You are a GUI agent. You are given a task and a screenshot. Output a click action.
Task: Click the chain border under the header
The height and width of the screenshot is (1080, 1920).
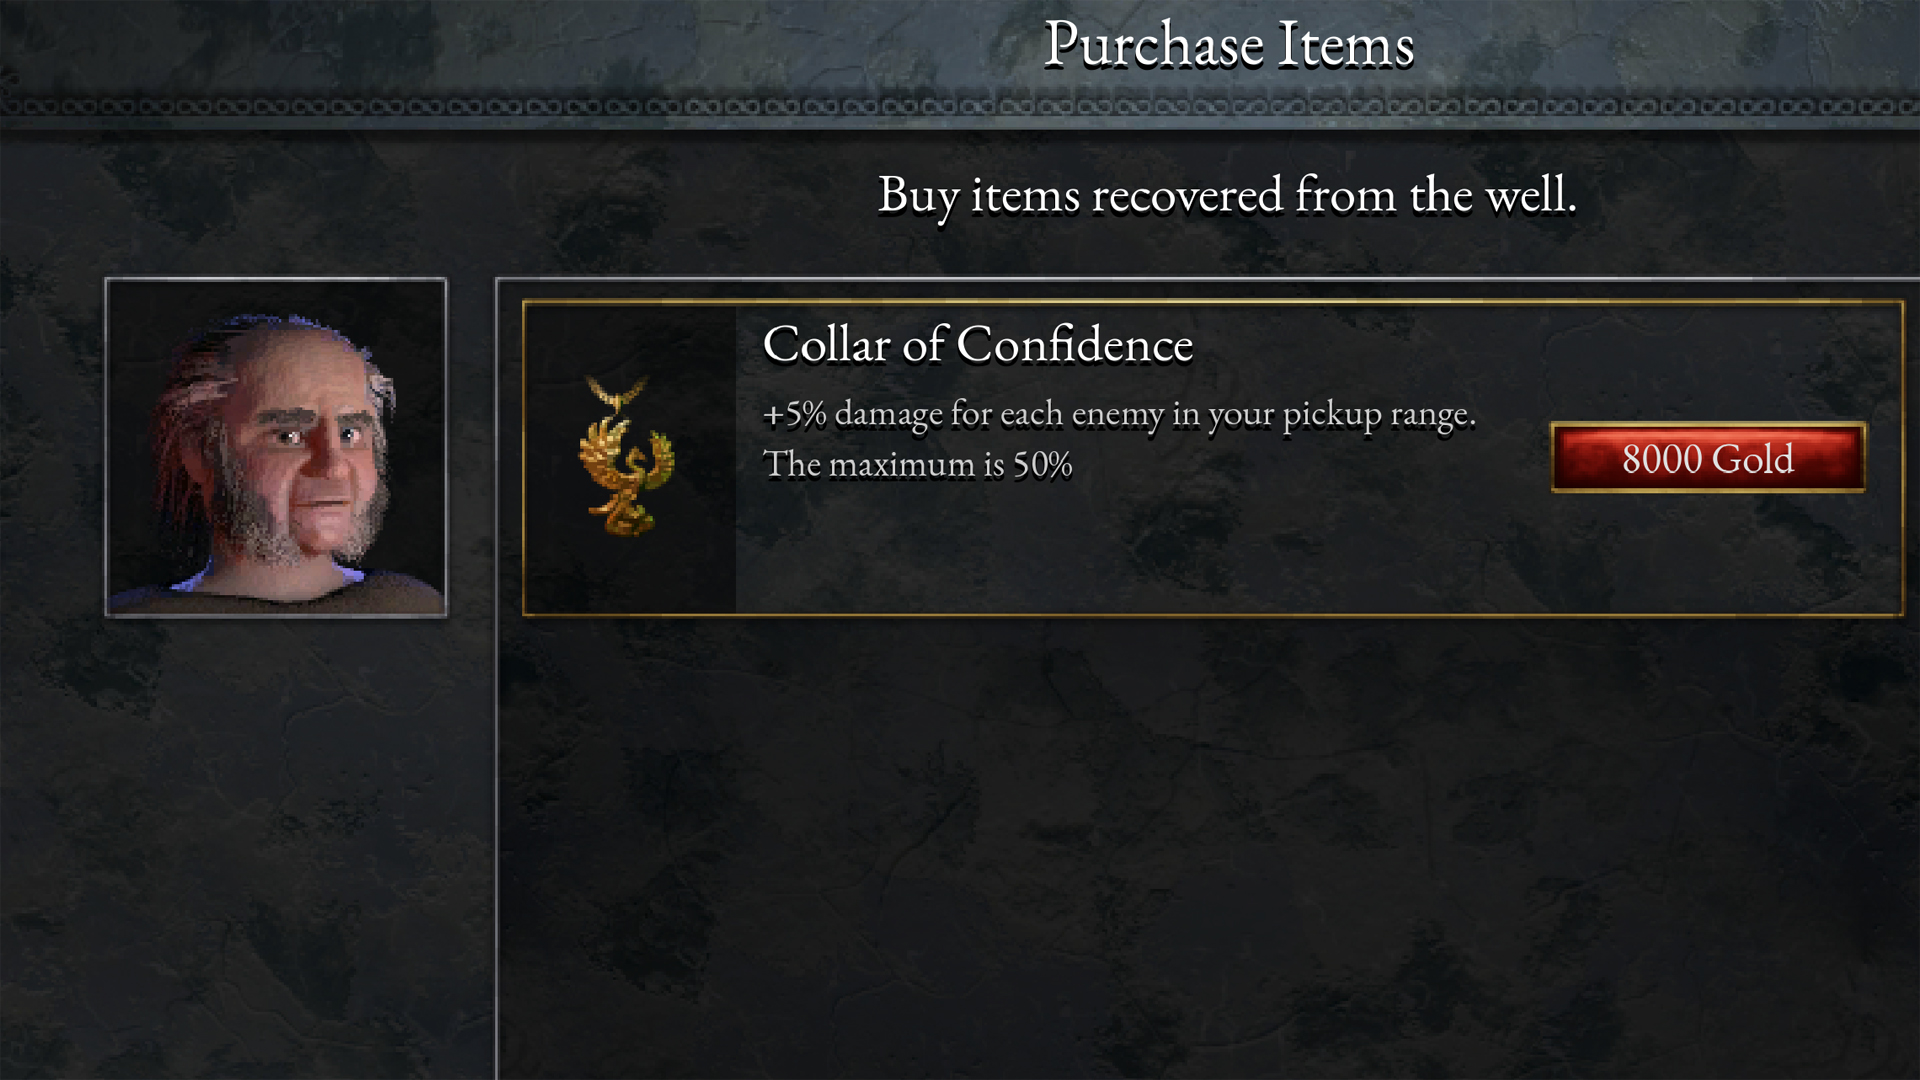(960, 106)
